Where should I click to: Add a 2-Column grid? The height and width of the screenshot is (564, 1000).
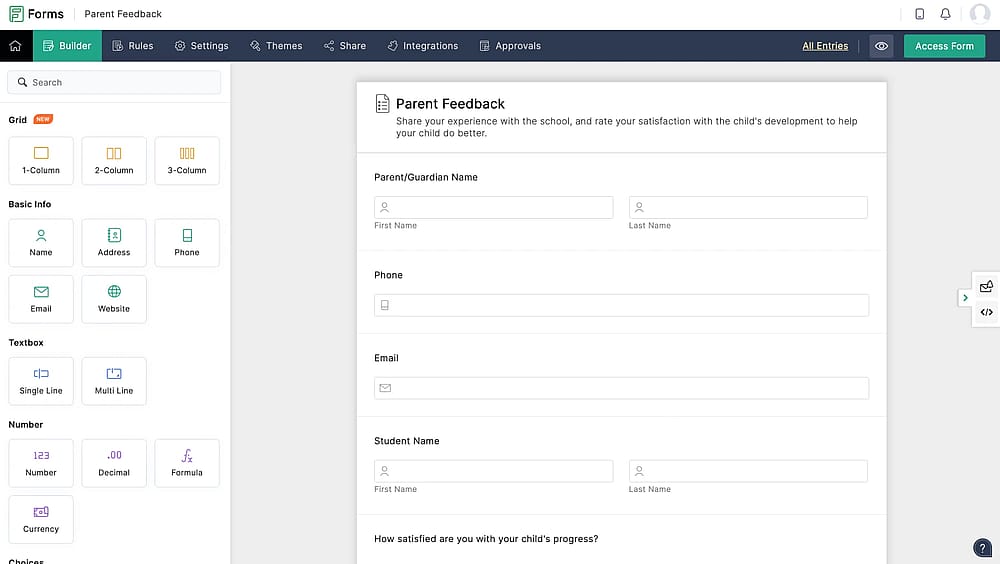[114, 161]
